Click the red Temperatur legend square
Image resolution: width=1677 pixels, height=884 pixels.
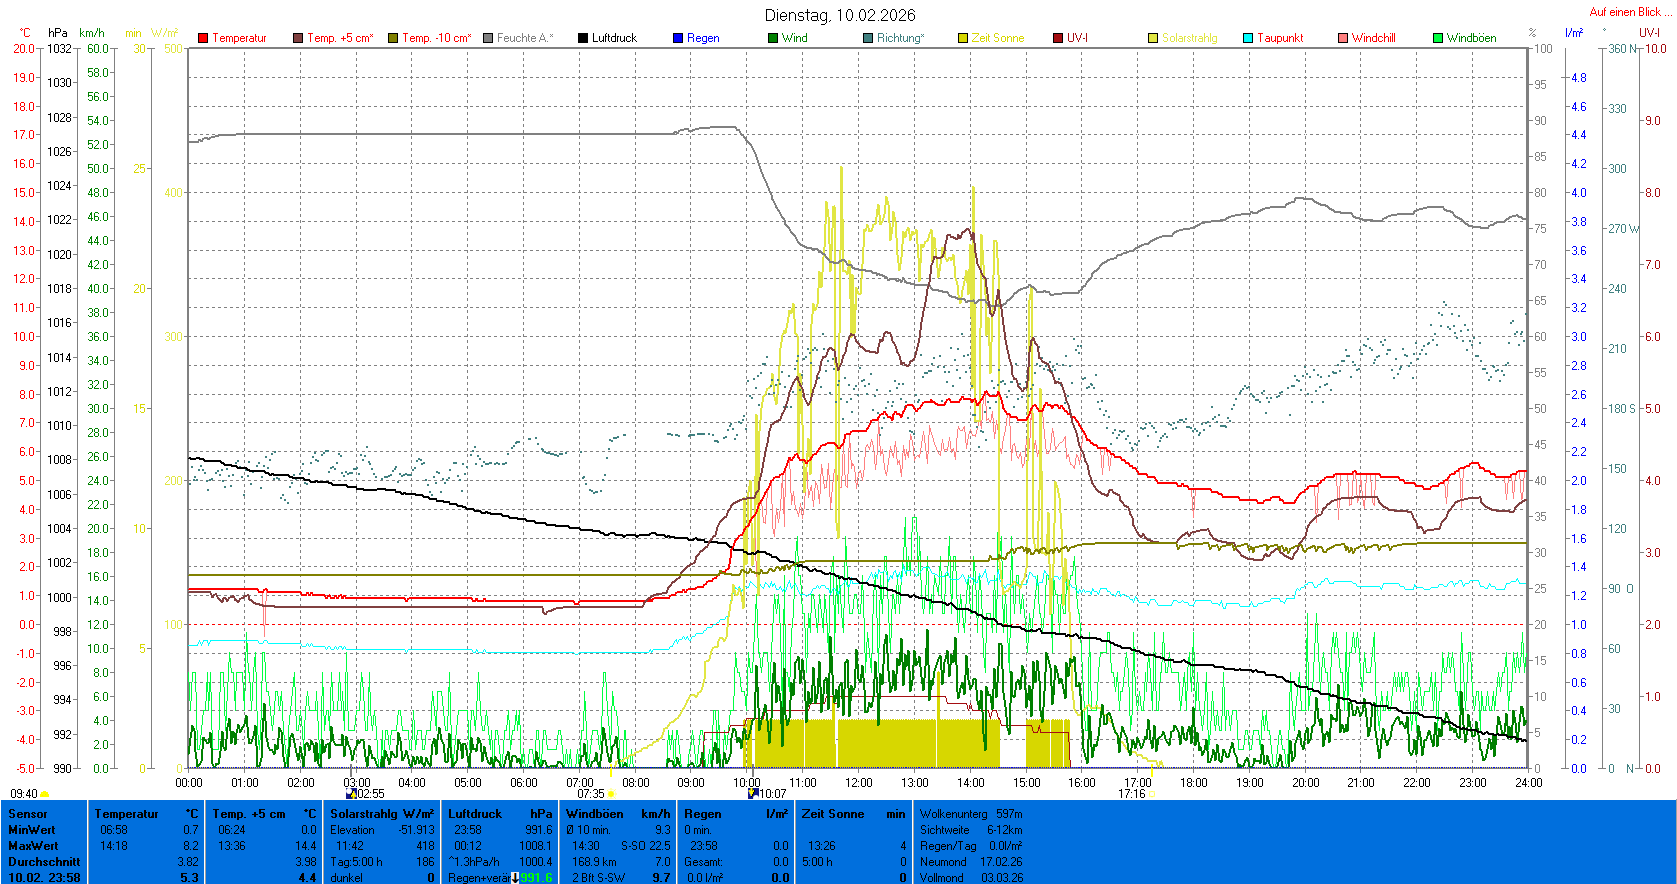(x=203, y=38)
